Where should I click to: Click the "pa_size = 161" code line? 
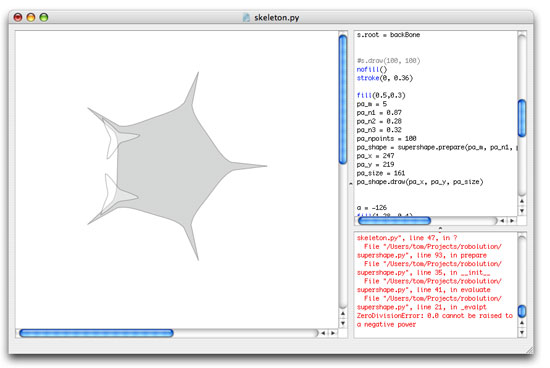tap(381, 173)
